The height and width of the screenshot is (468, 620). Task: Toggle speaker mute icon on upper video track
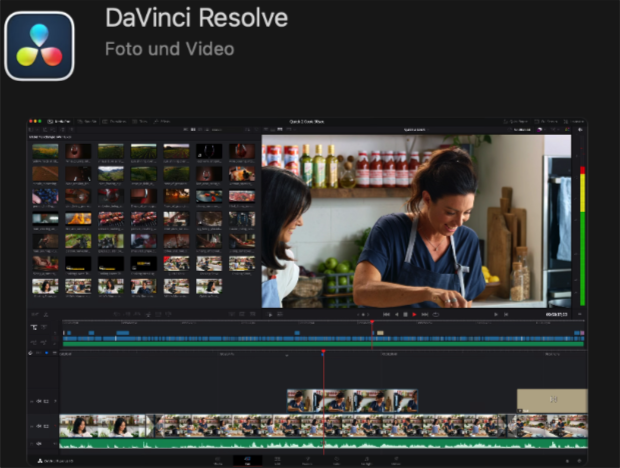point(39,401)
